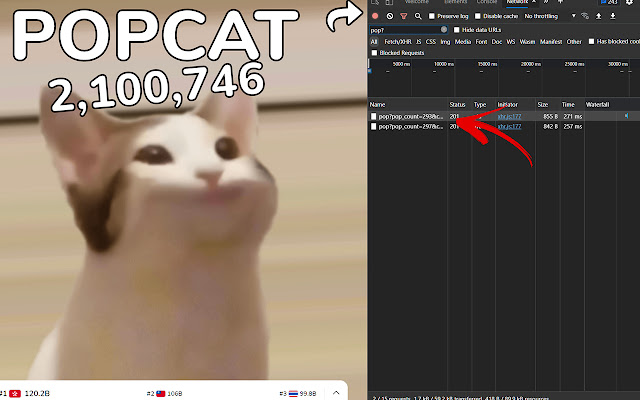Viewport: 640px width, 400px height.
Task: Filter requests by Wasm
Action: coord(527,42)
